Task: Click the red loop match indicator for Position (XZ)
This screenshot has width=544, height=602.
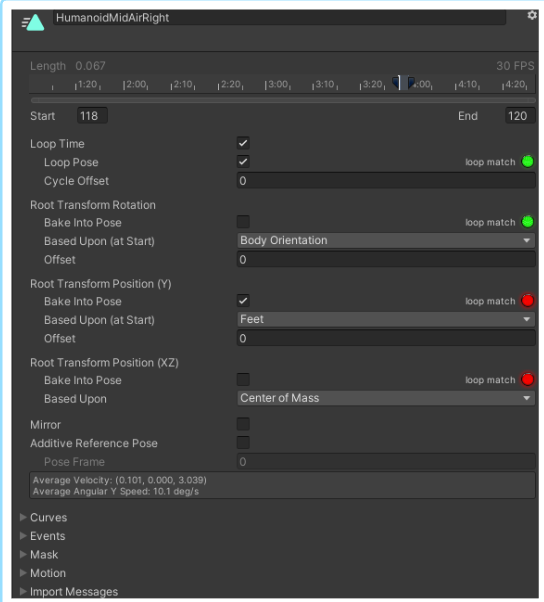Action: (527, 380)
